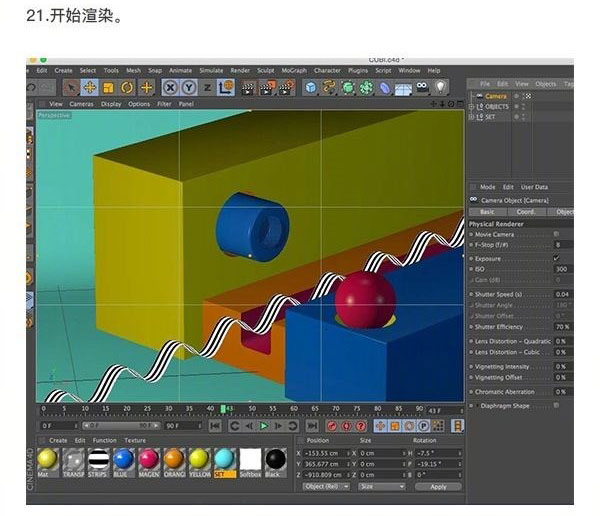Image resolution: width=600 pixels, height=516 pixels.
Task: Open the Simulate menu
Action: pos(211,70)
